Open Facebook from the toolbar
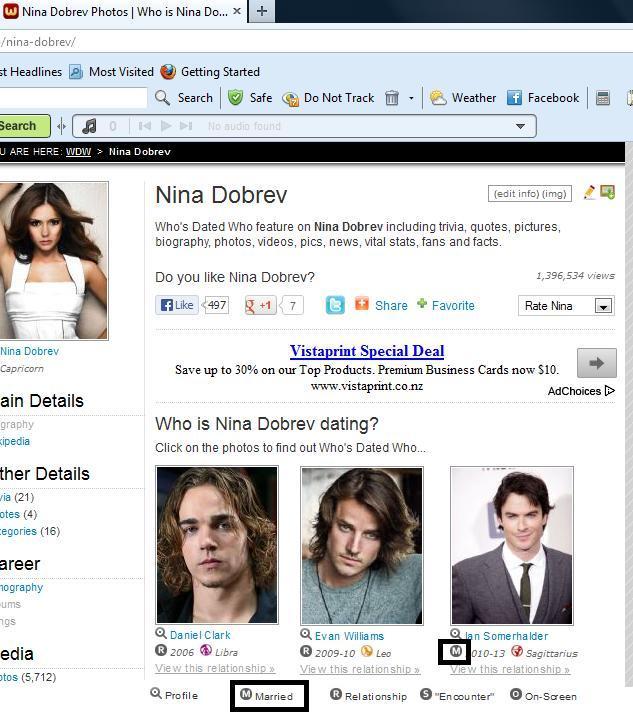 pyautogui.click(x=543, y=98)
